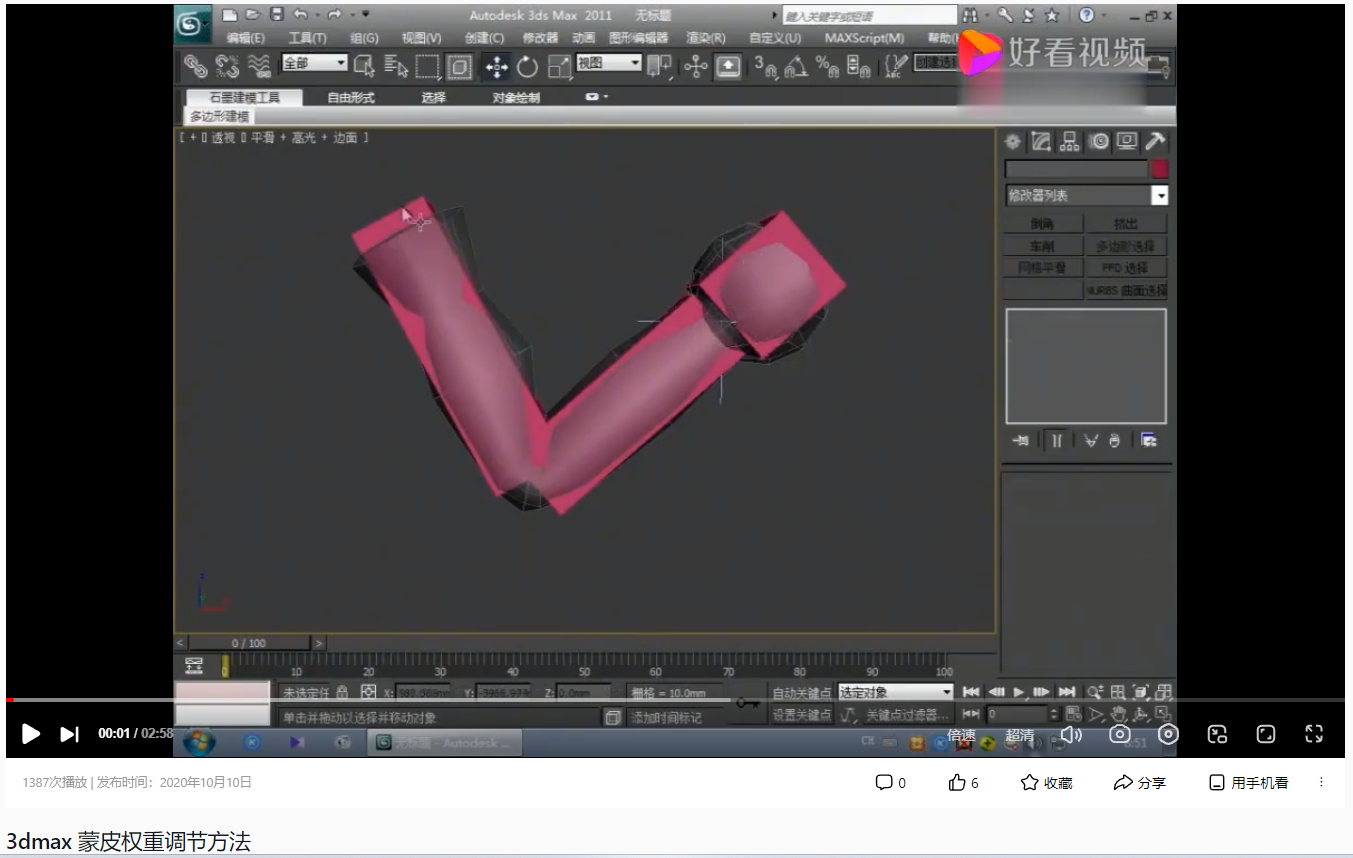Click the Select and Link chain icon
1353x858 pixels.
tap(195, 67)
